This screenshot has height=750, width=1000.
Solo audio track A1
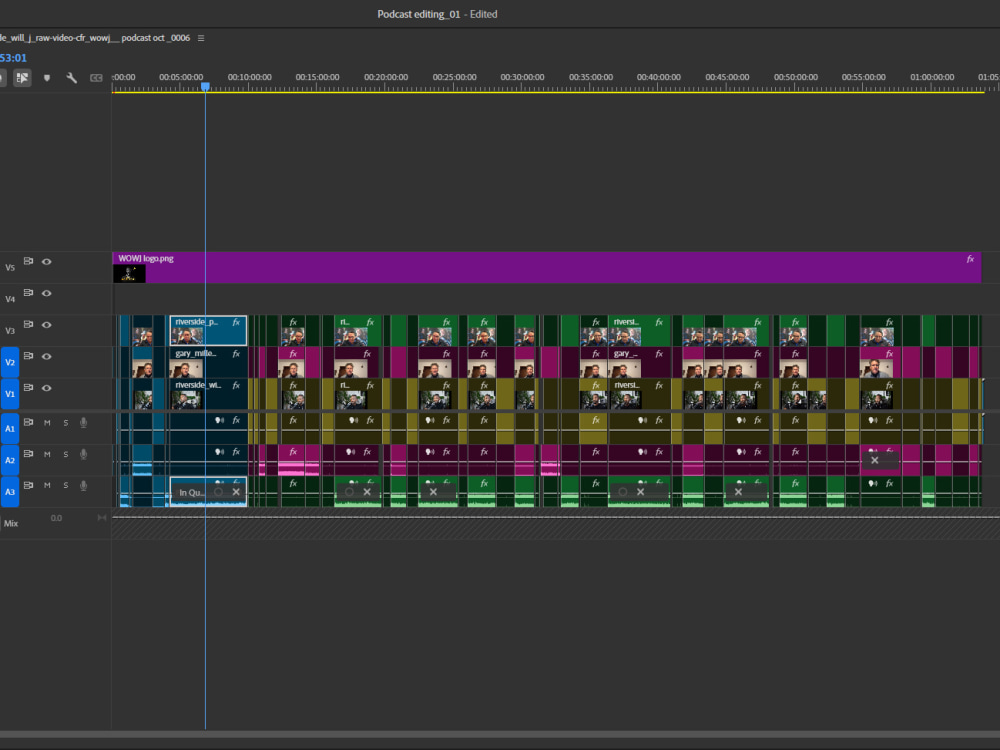point(66,422)
